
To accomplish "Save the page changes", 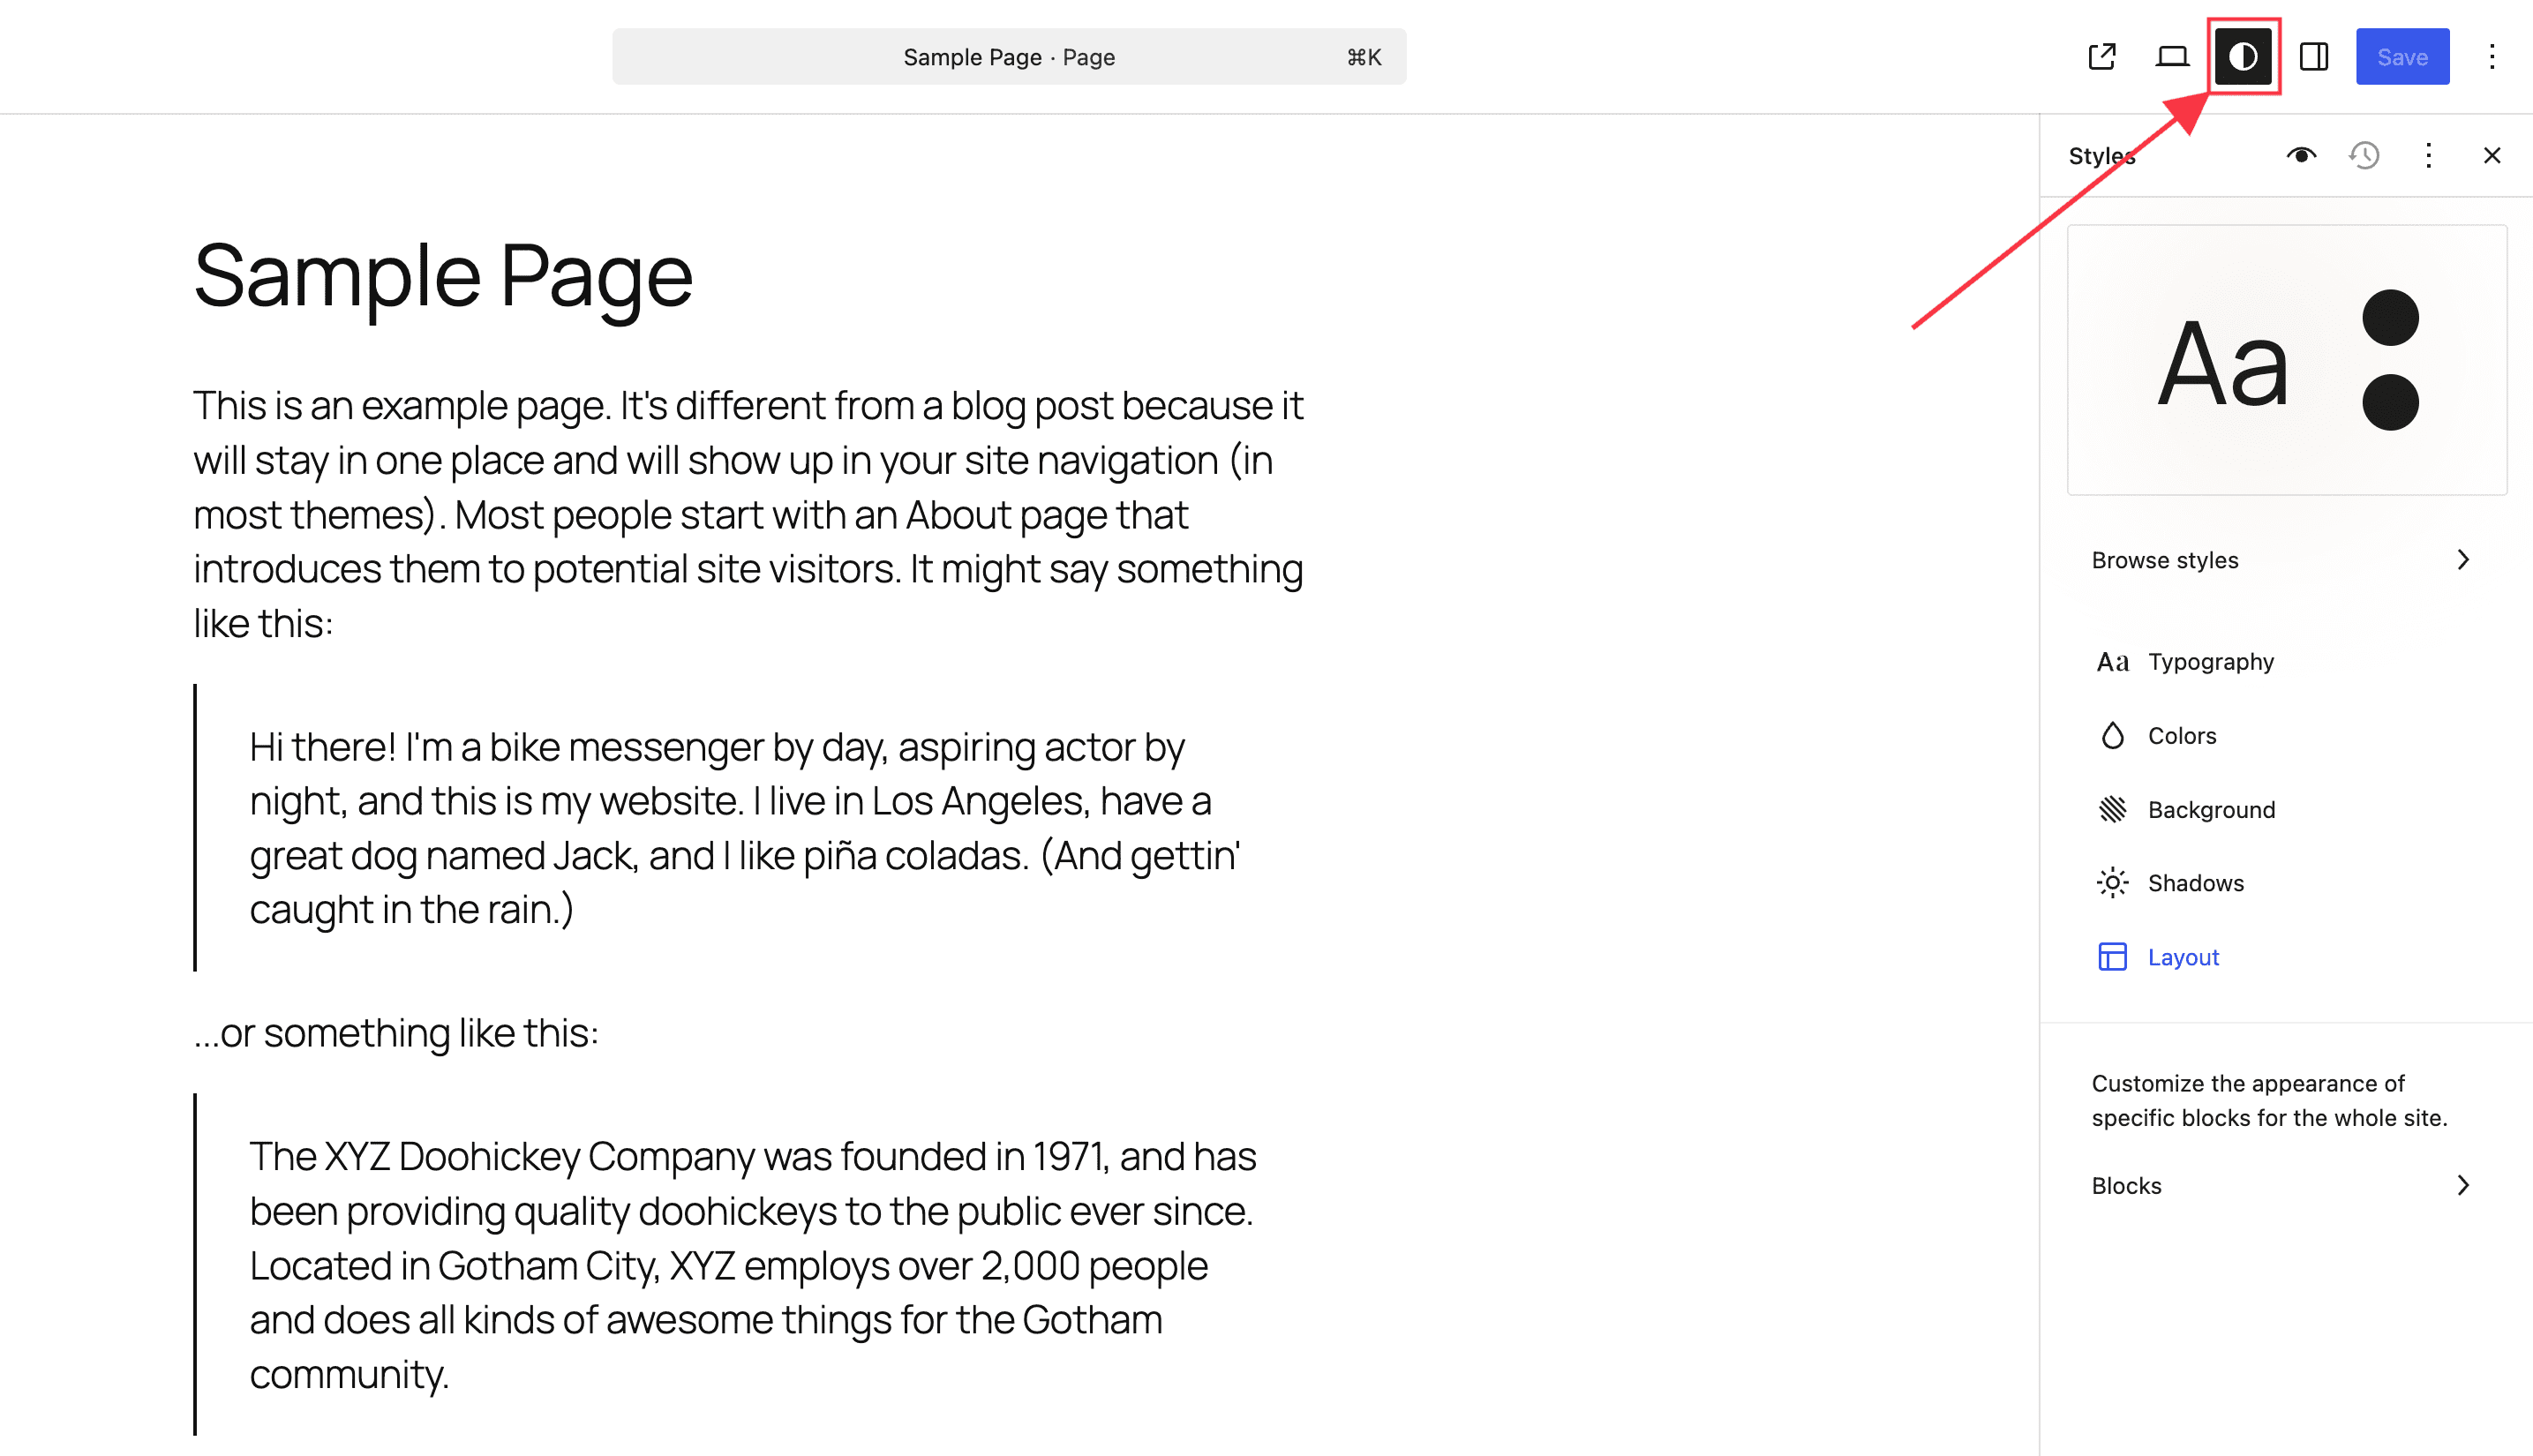I will (x=2402, y=57).
